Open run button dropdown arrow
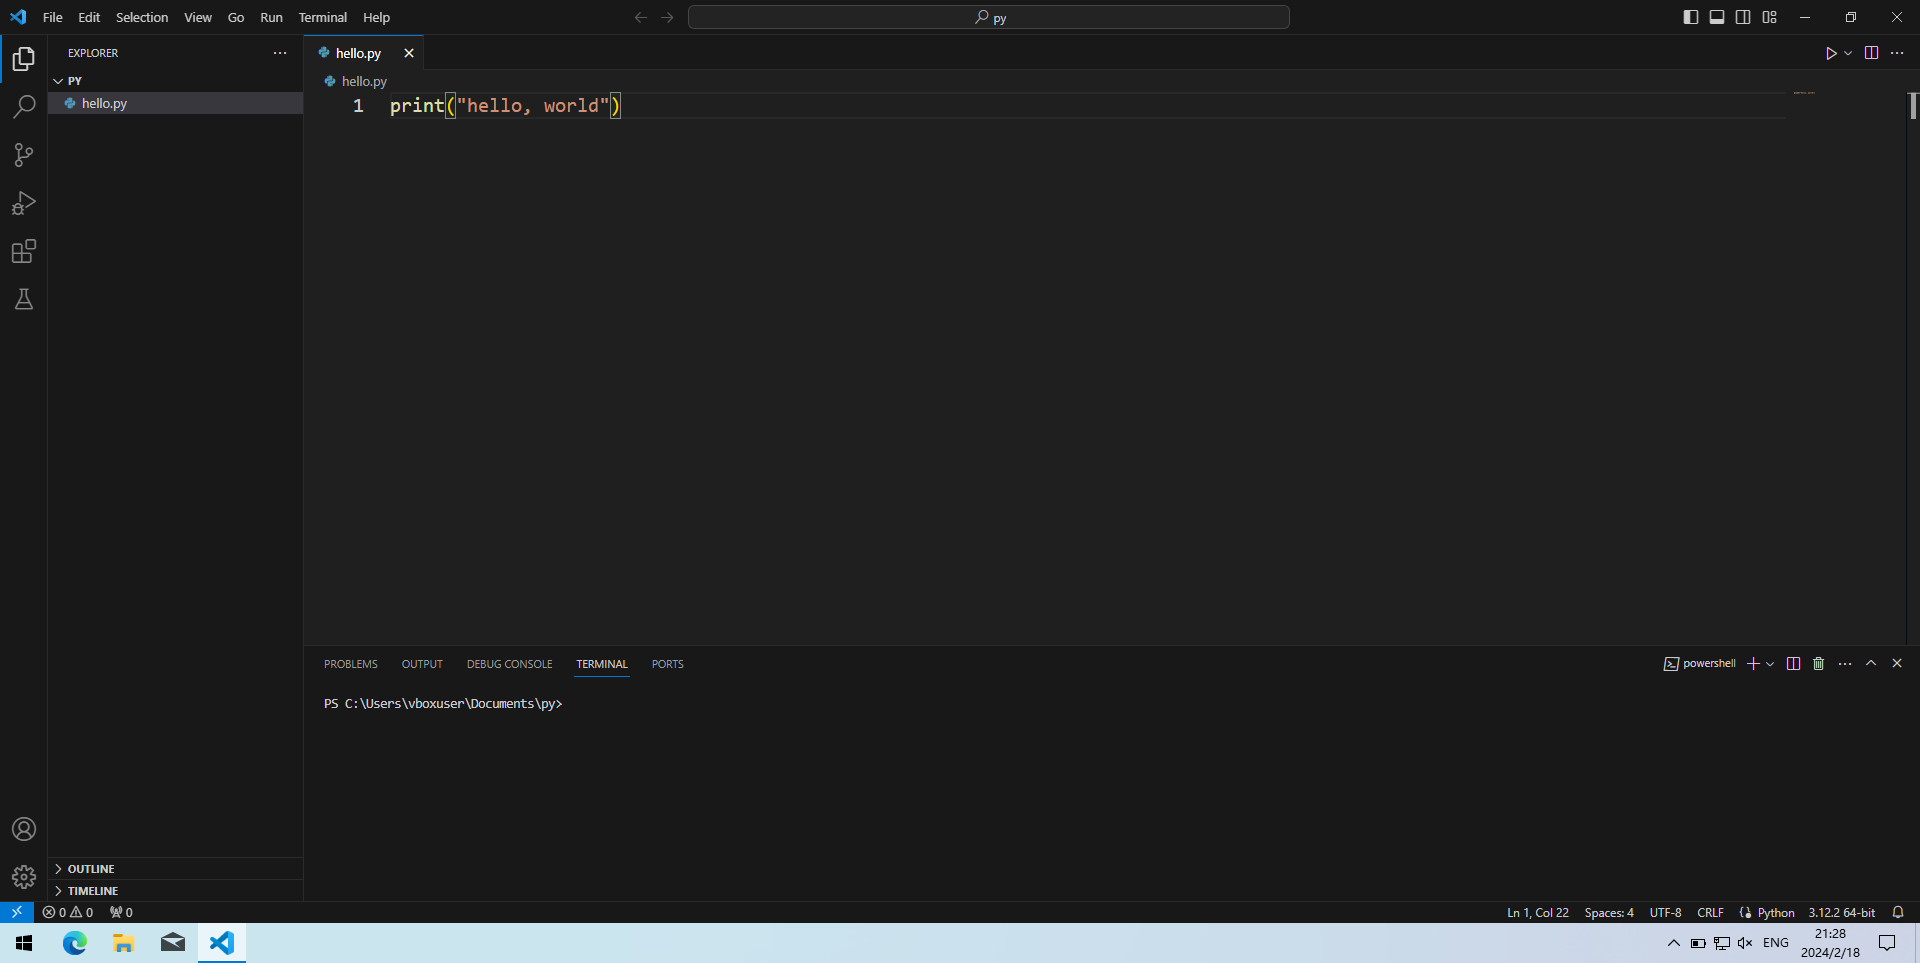 coord(1848,53)
